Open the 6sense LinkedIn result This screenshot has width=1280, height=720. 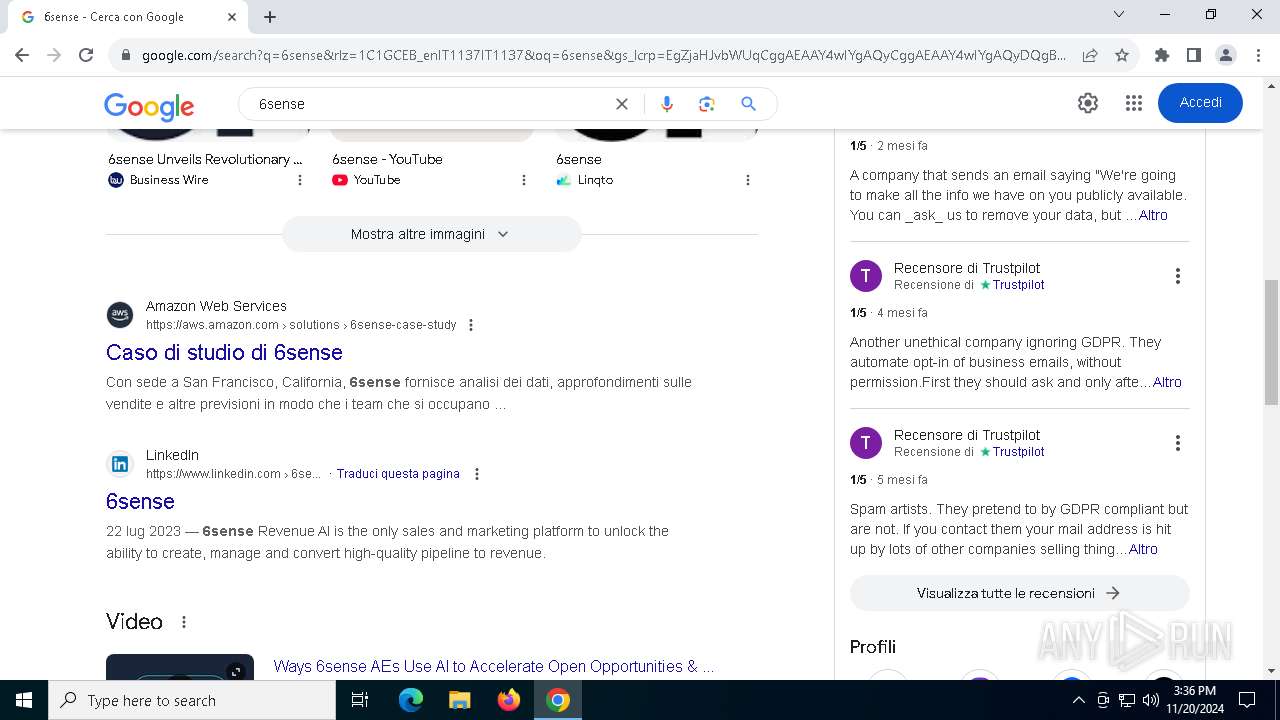click(140, 502)
